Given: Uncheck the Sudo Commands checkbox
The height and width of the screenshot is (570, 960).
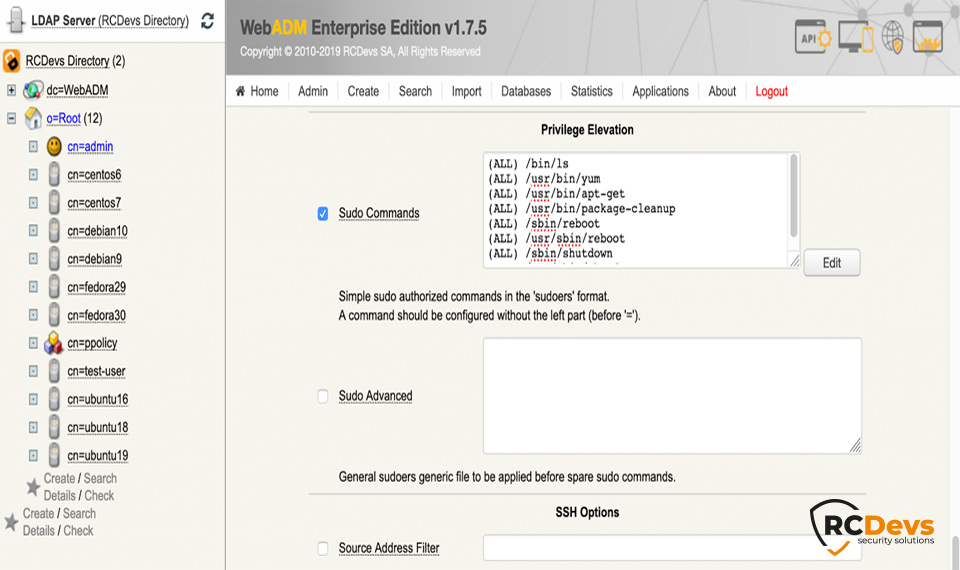Looking at the screenshot, I should pyautogui.click(x=323, y=213).
